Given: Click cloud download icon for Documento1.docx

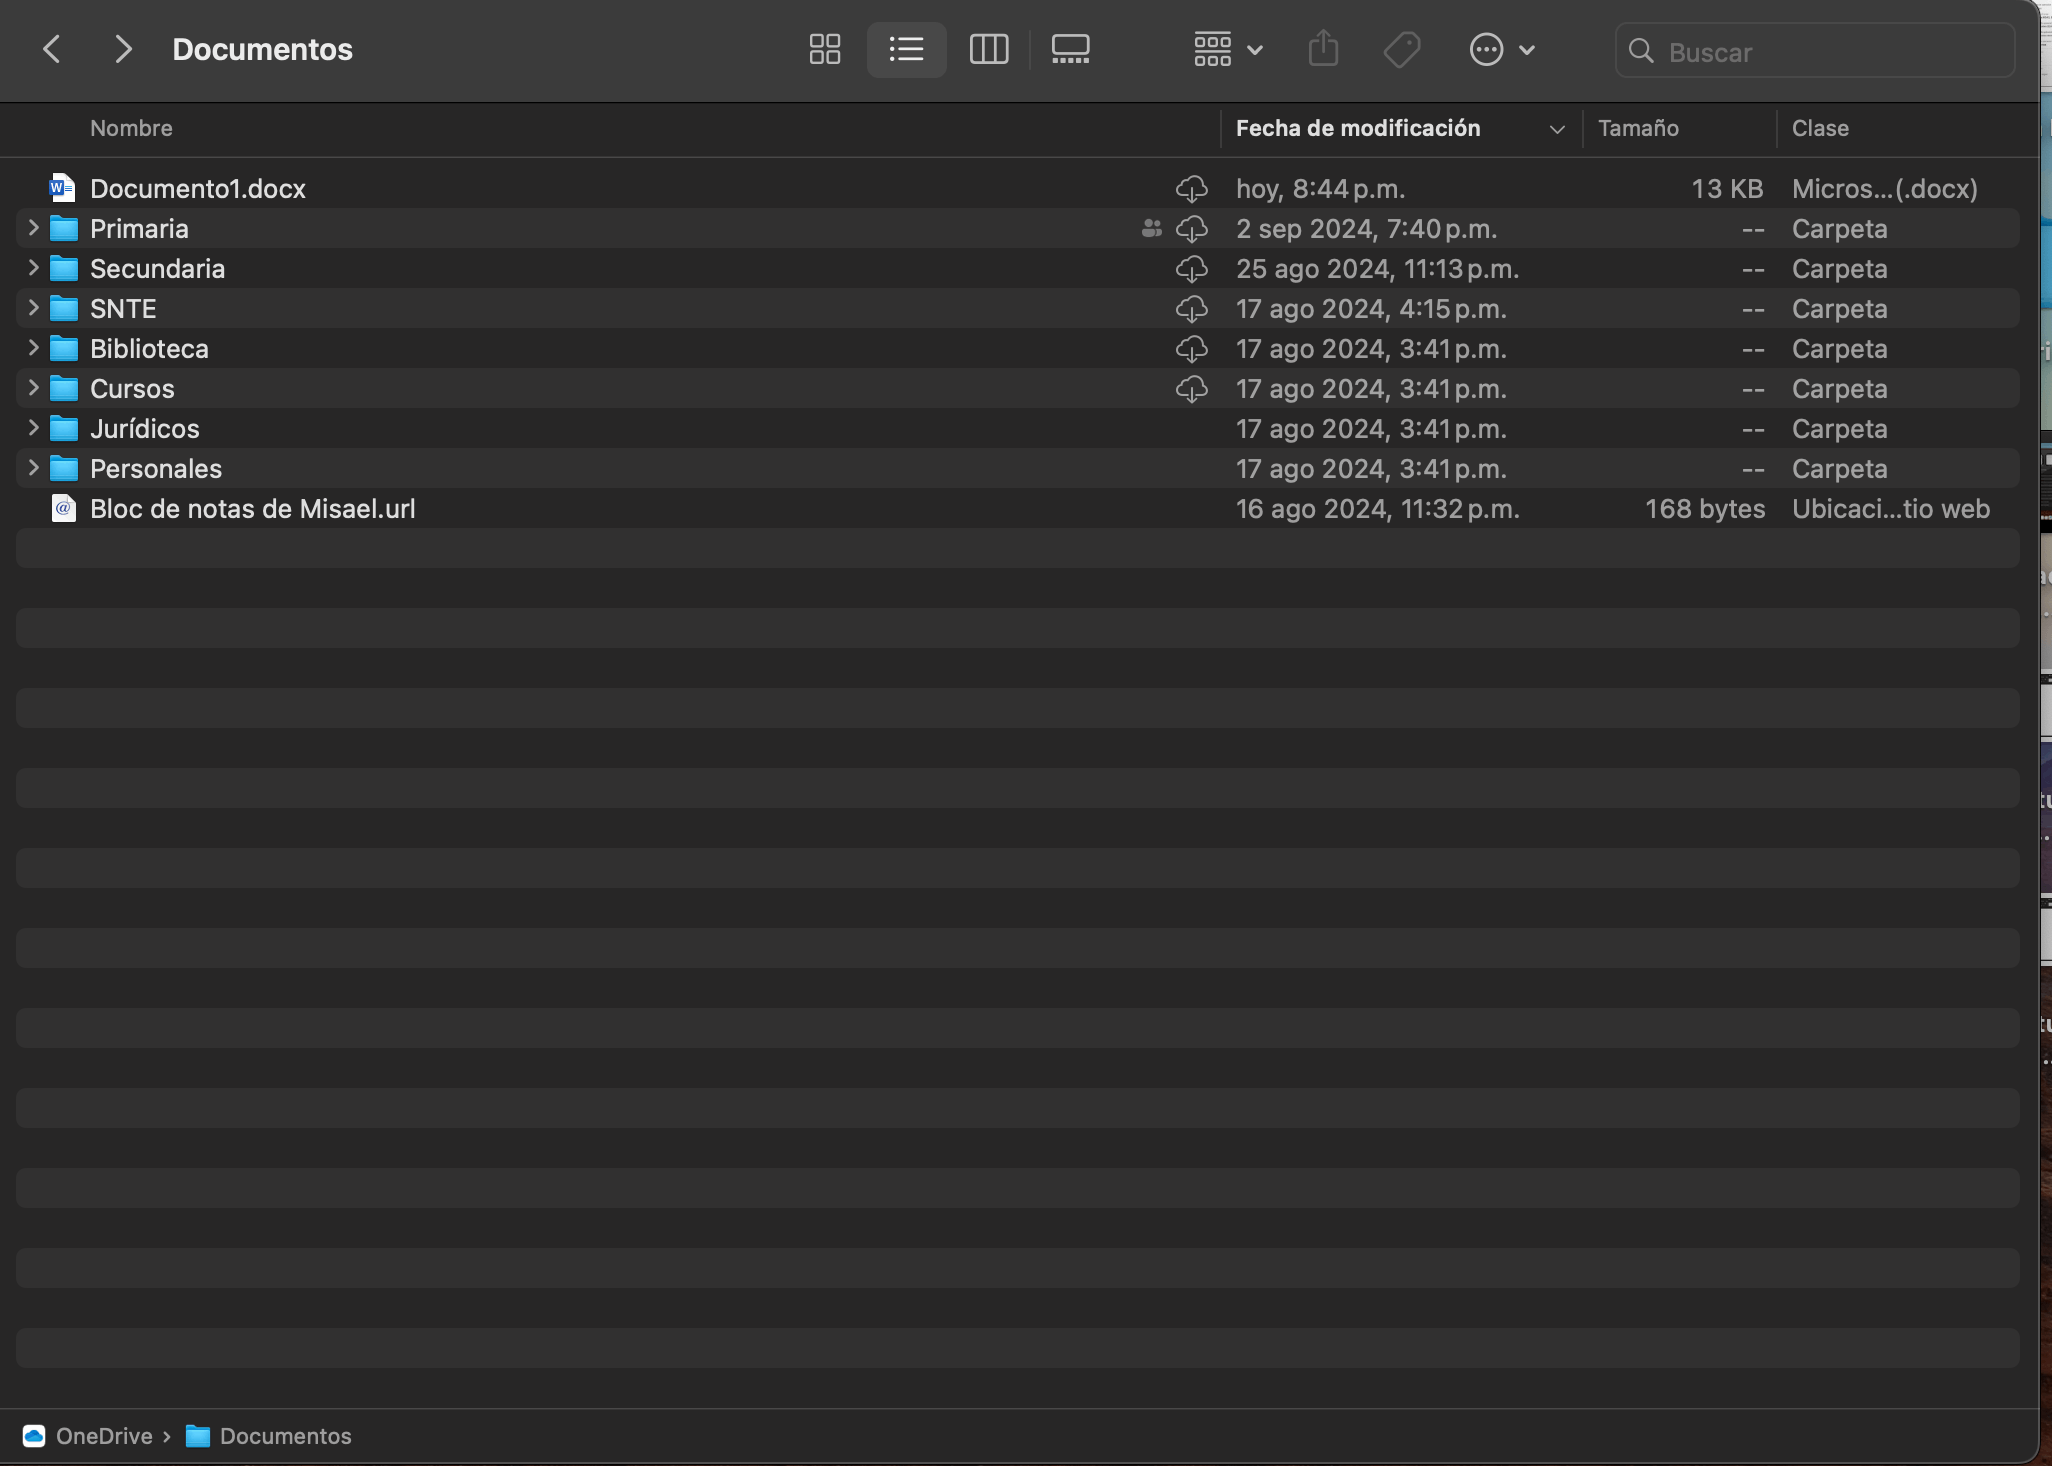Looking at the screenshot, I should click(x=1191, y=189).
